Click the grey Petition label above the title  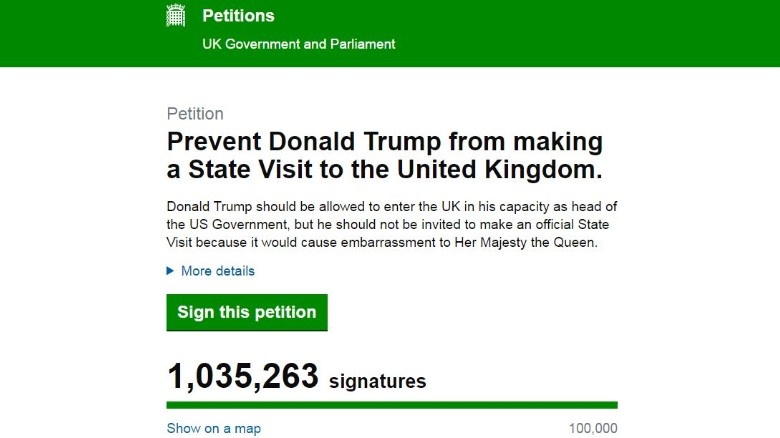(195, 113)
